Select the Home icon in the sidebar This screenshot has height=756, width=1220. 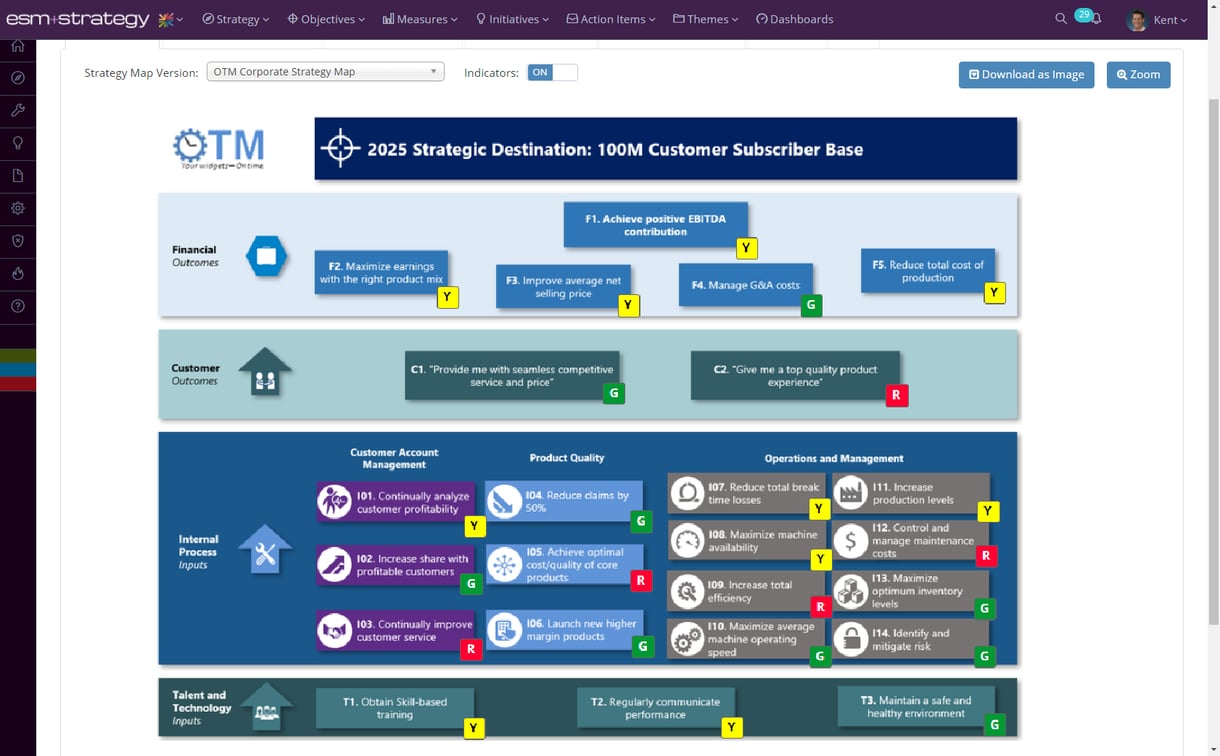point(17,45)
